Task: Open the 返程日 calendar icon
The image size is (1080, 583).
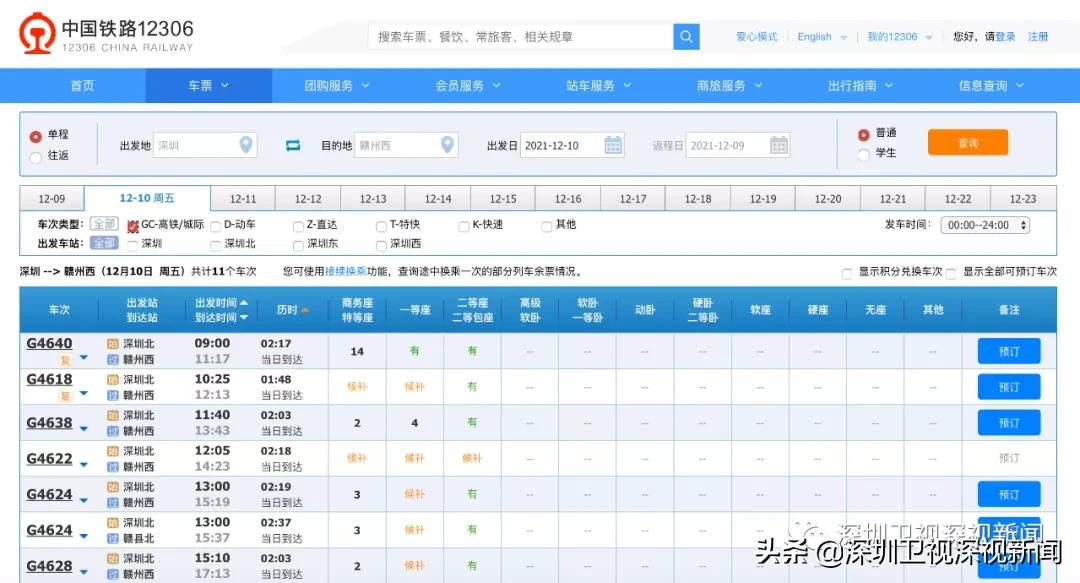Action: (x=778, y=144)
